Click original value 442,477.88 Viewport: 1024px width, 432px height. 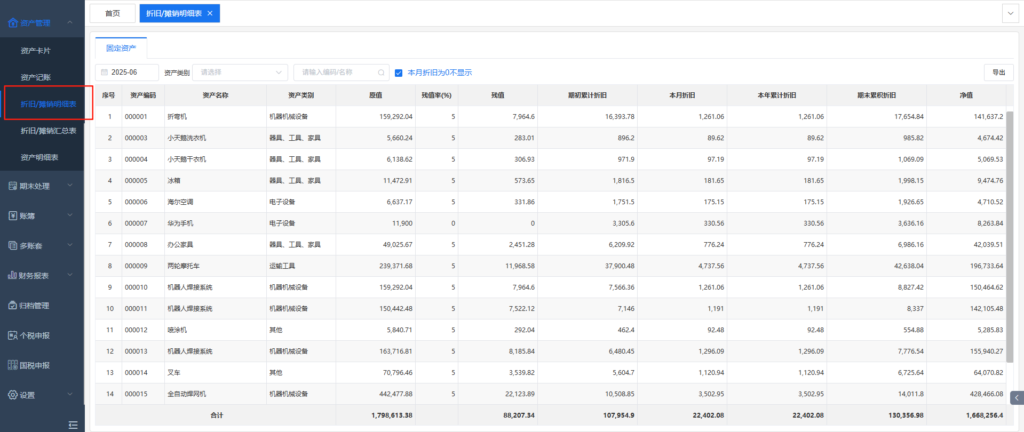[395, 394]
